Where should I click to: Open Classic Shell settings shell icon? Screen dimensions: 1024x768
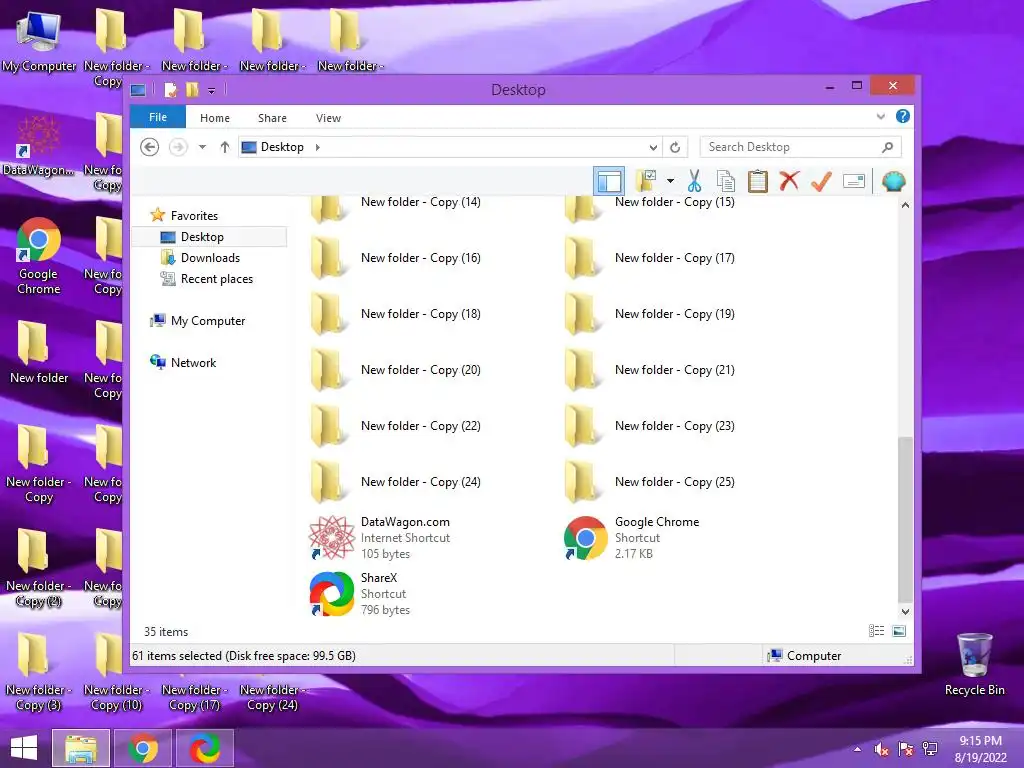click(893, 181)
